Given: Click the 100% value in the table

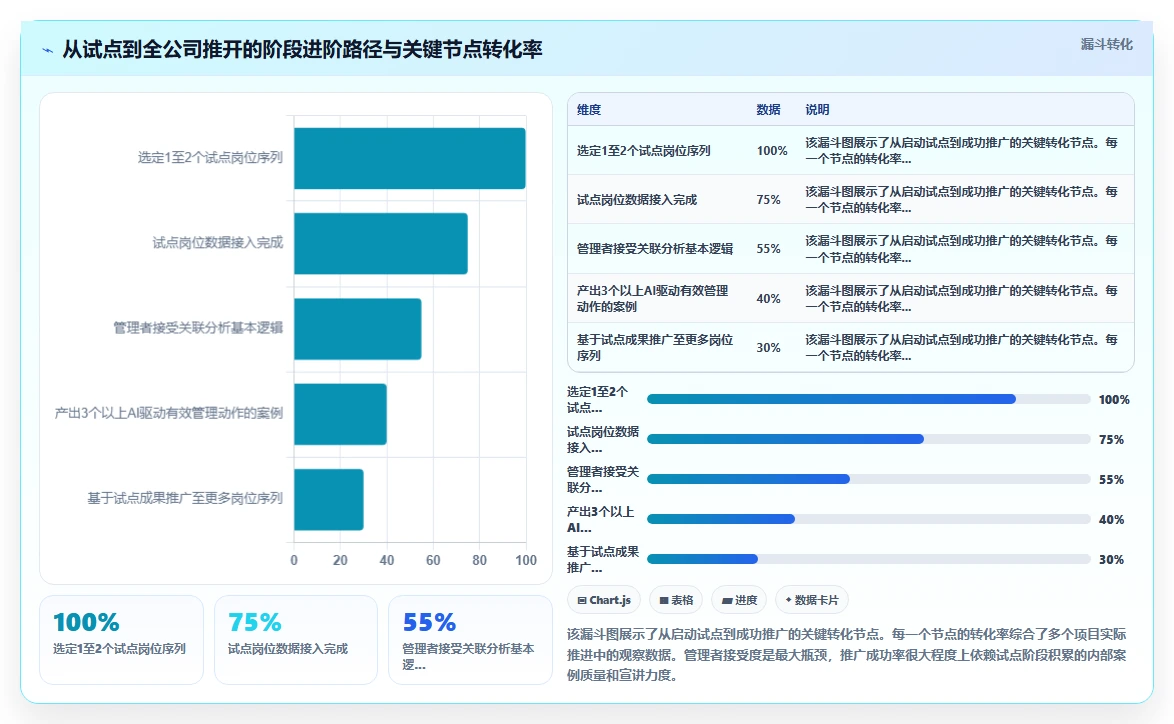Looking at the screenshot, I should tap(772, 150).
